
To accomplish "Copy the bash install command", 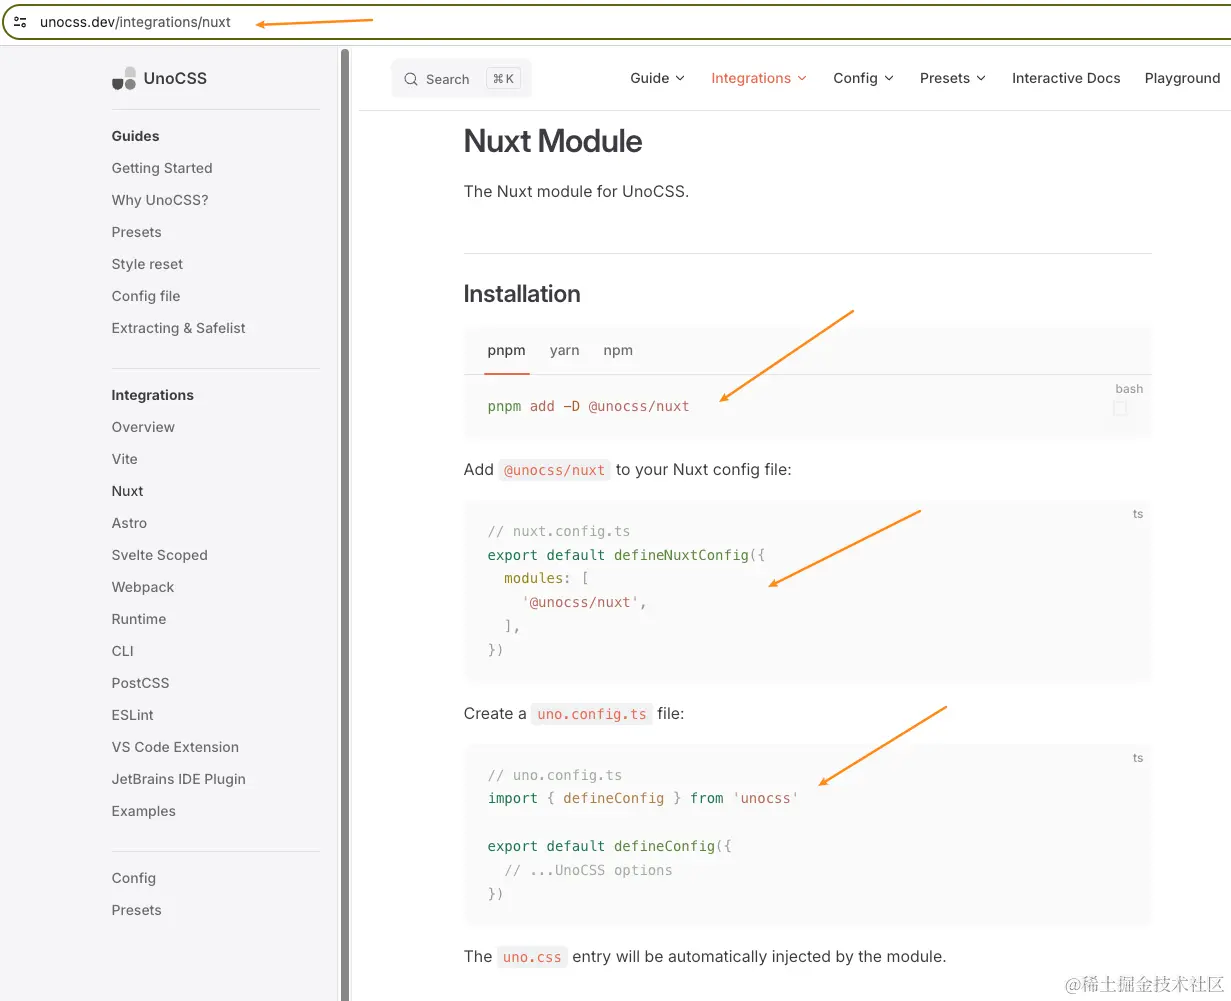I will [x=1119, y=408].
